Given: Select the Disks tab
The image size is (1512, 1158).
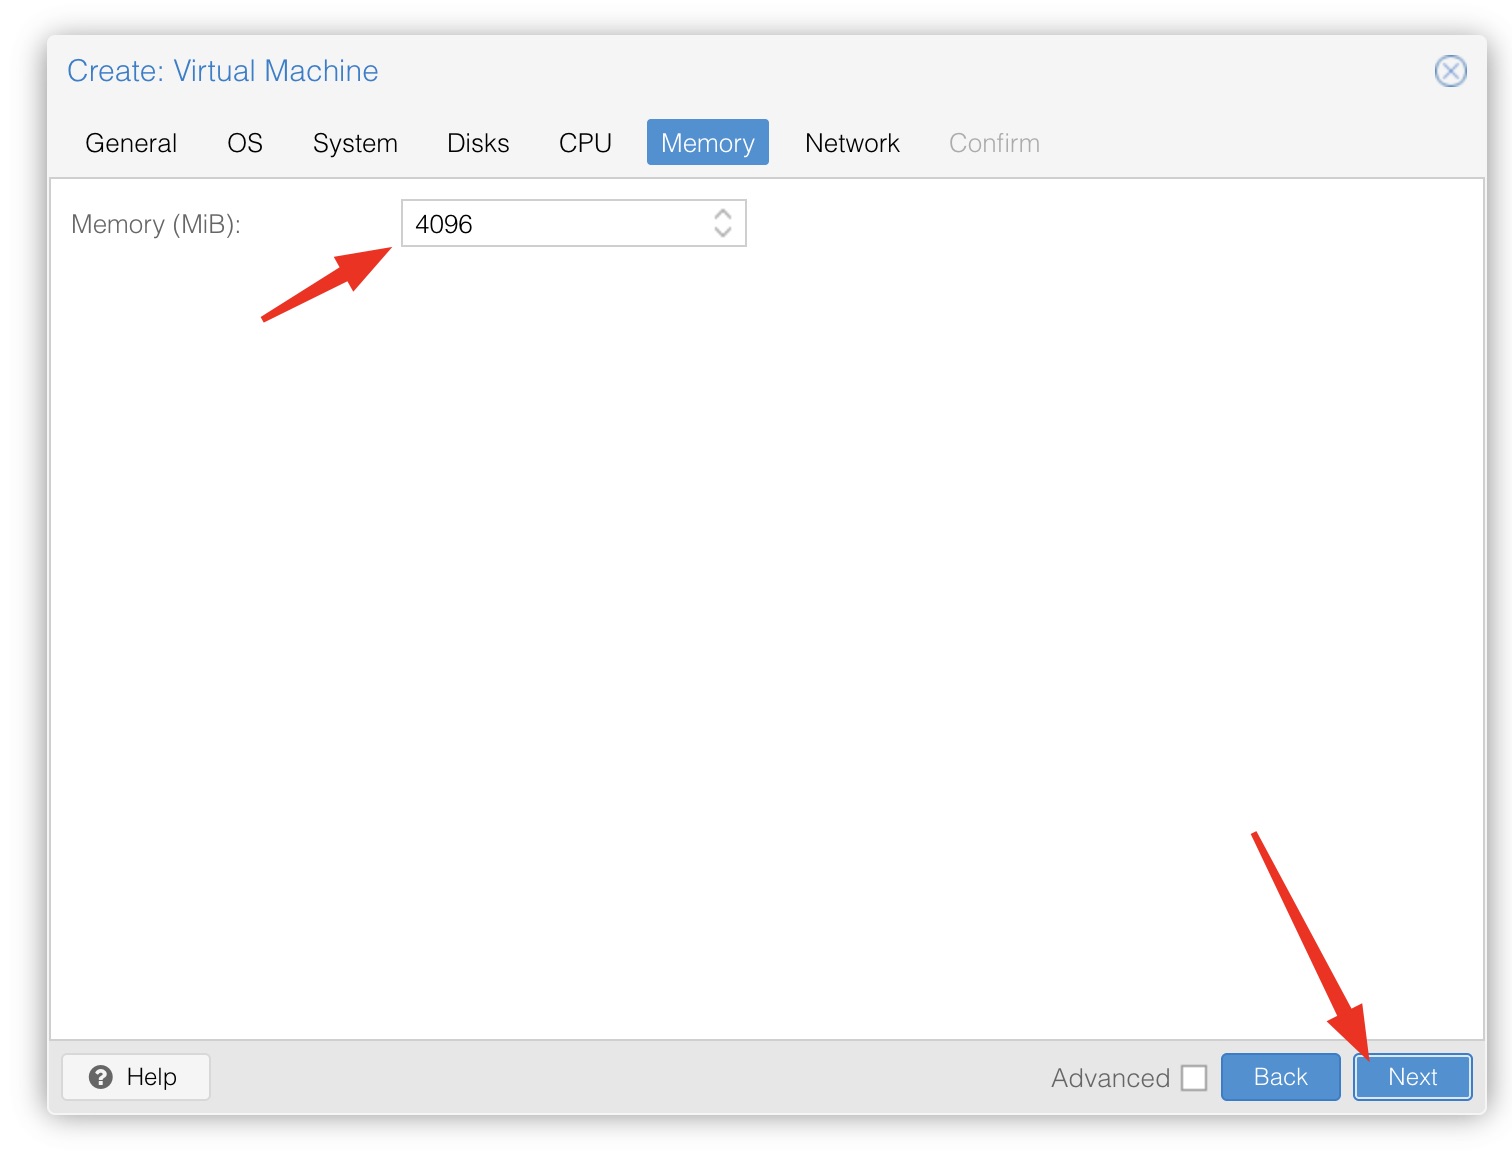Looking at the screenshot, I should tap(478, 143).
